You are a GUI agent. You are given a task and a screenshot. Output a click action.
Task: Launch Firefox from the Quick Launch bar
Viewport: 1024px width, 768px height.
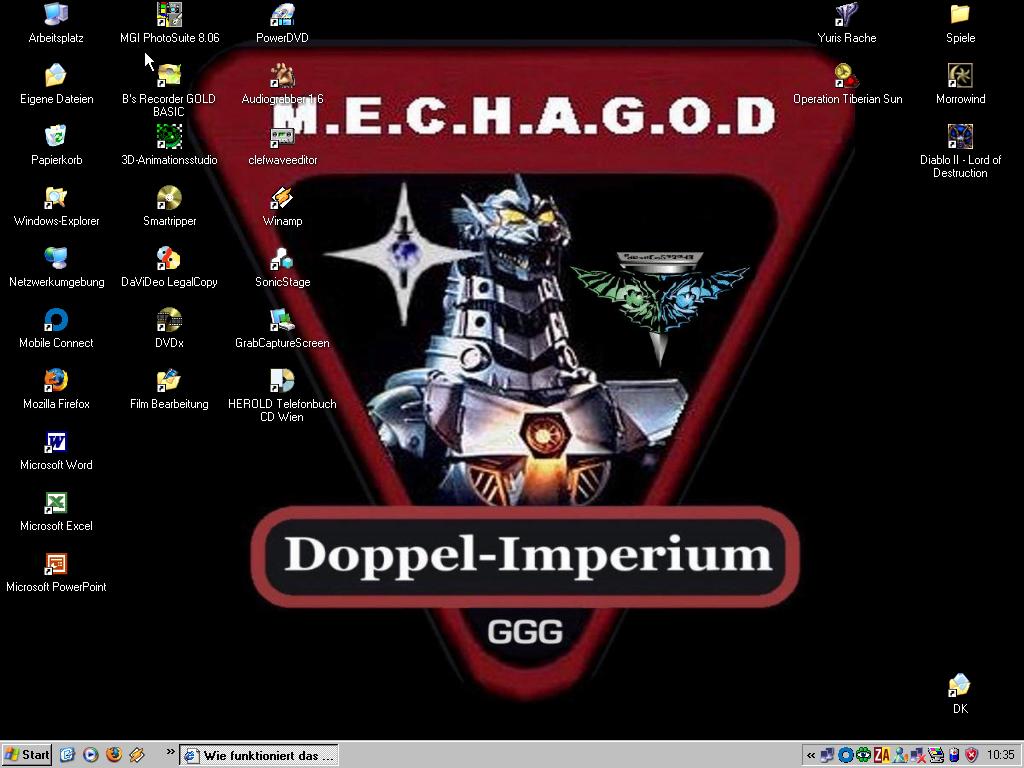point(114,755)
